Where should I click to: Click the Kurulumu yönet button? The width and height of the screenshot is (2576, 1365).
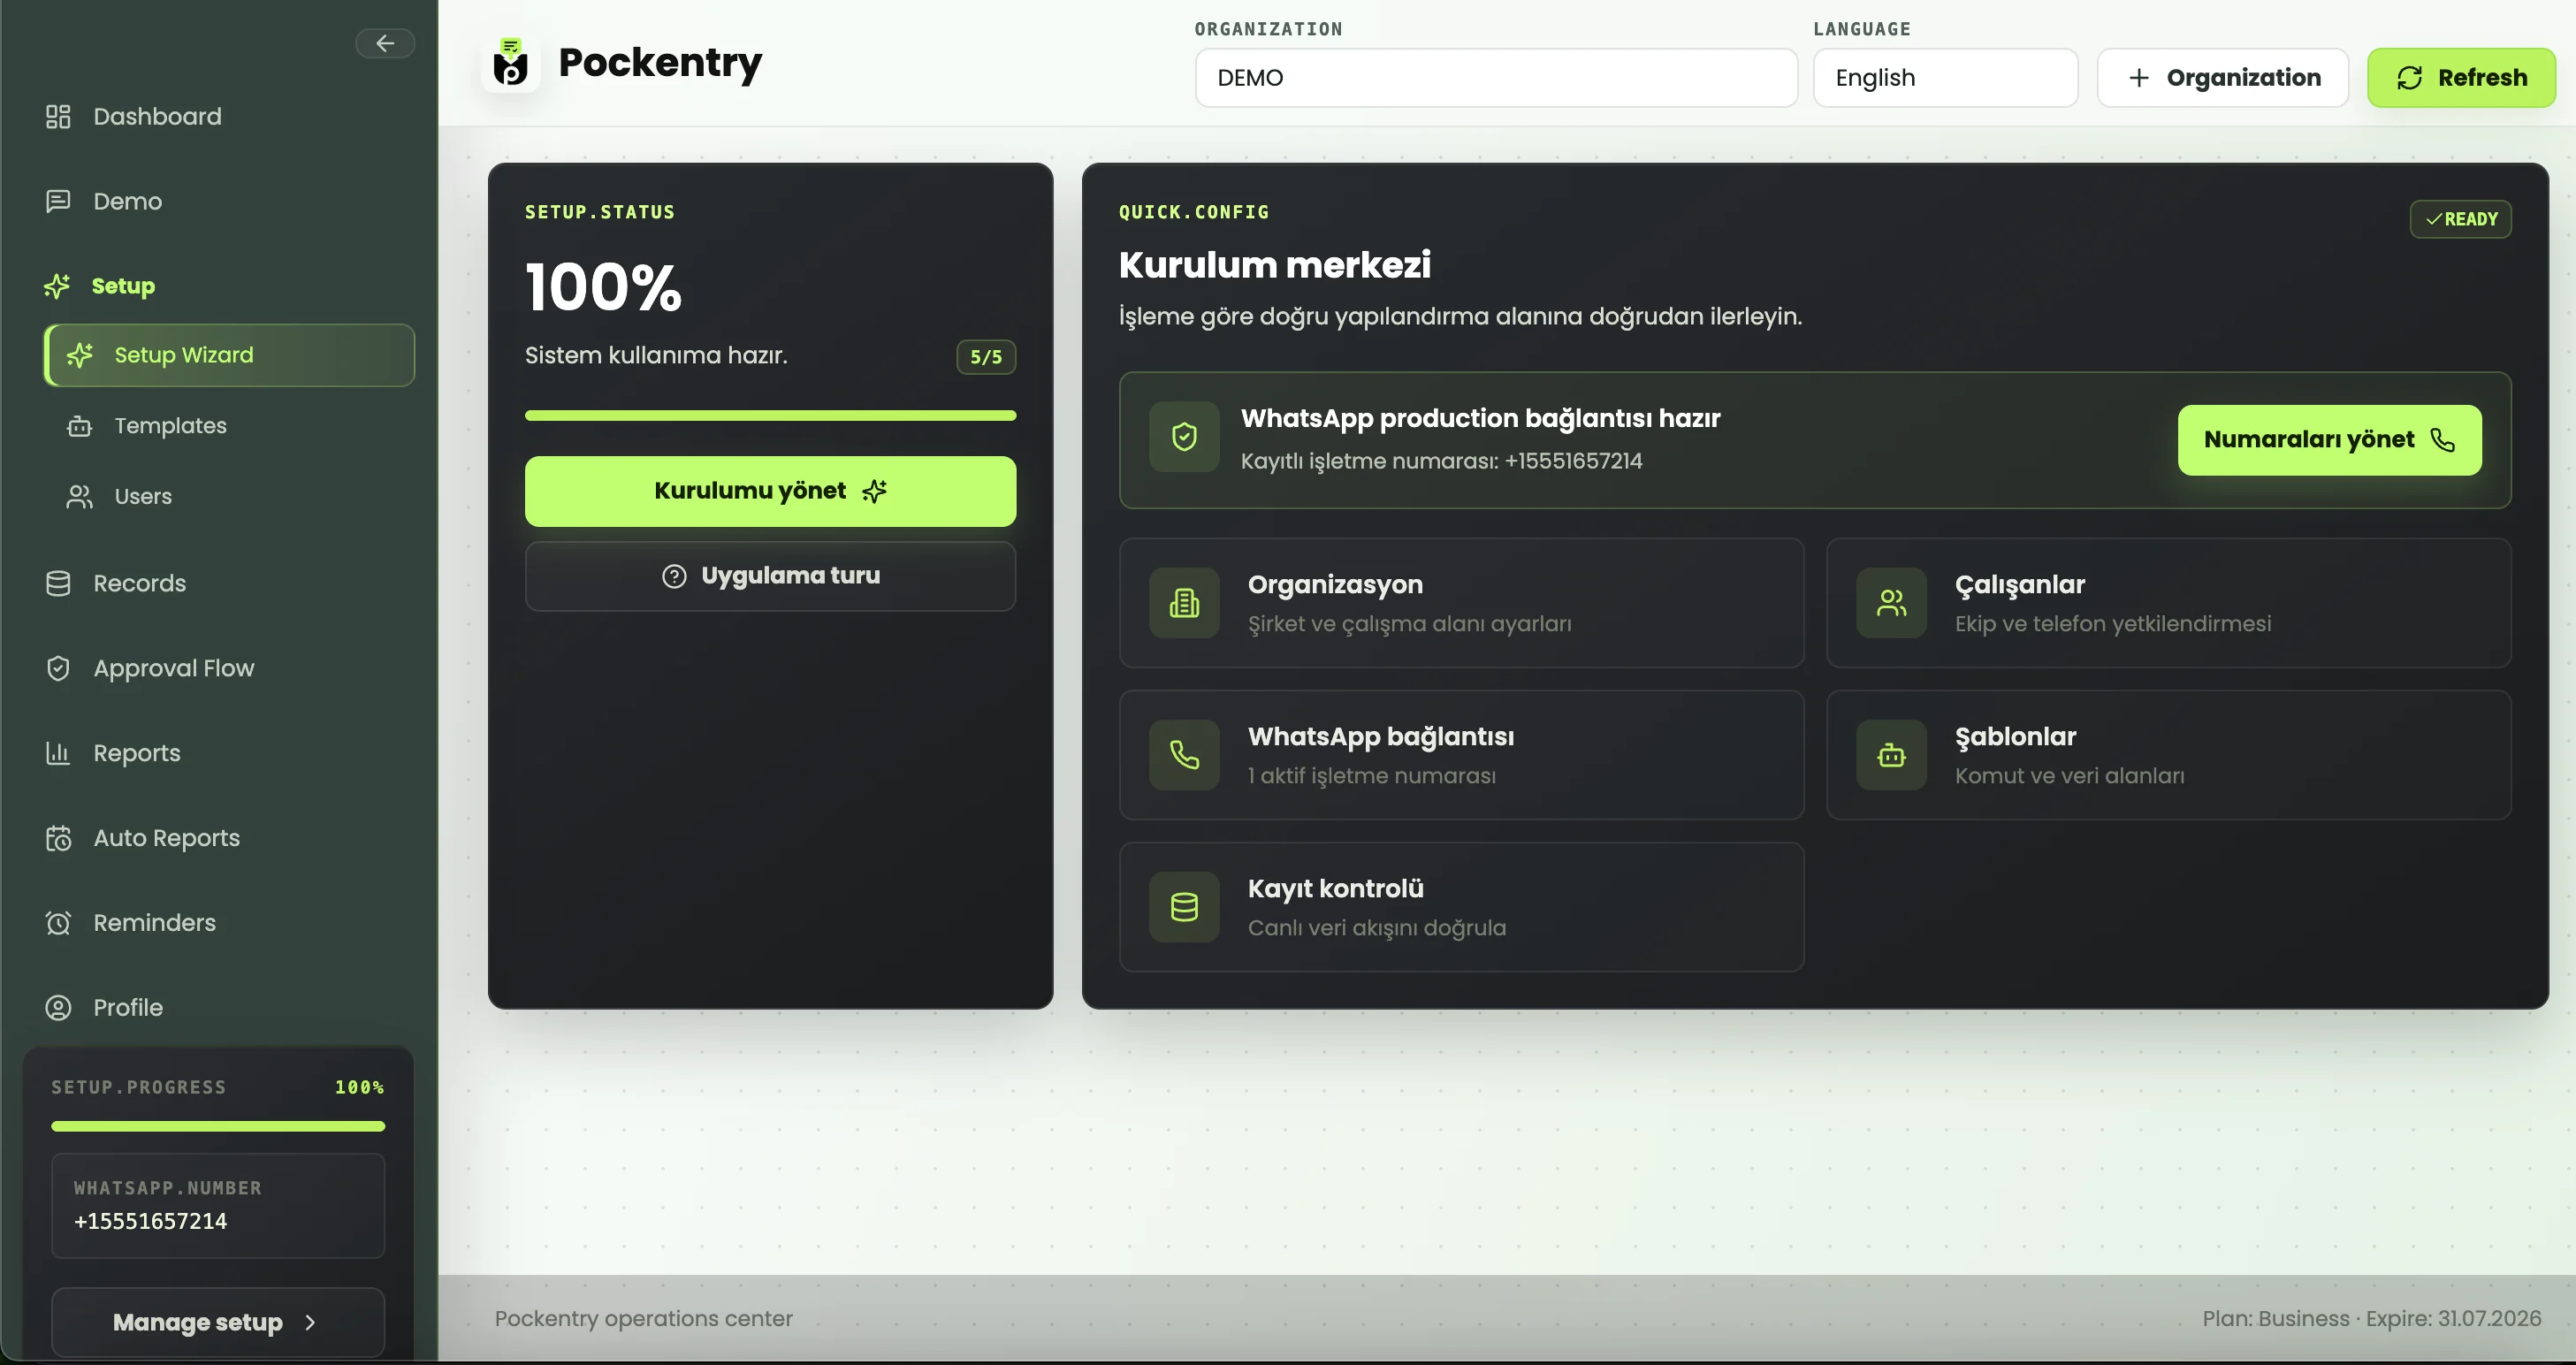point(770,491)
